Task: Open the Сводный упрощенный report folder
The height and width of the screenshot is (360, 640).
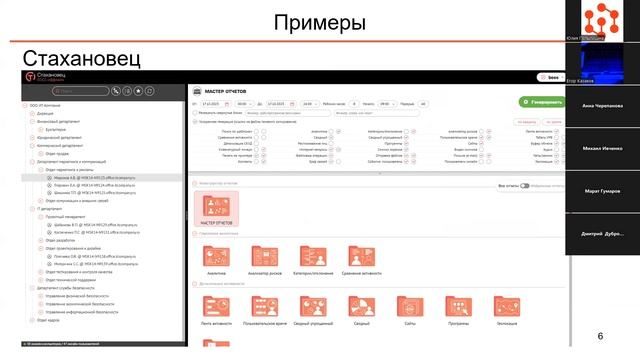Action: (x=313, y=310)
